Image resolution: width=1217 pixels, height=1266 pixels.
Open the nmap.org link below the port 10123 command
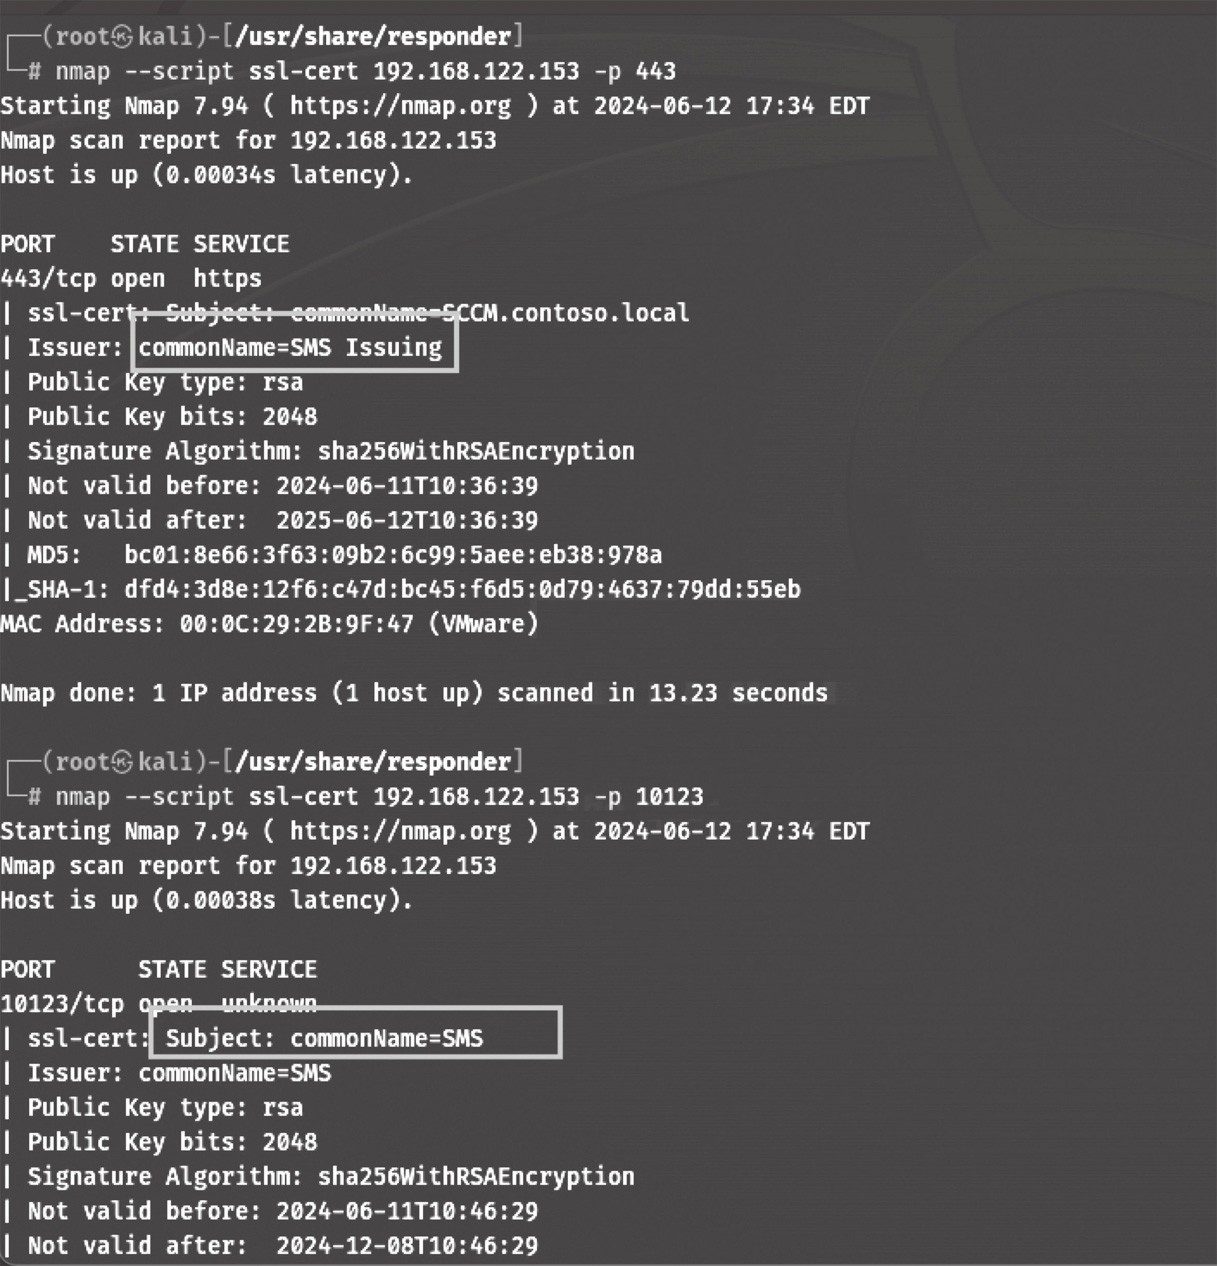tap(401, 831)
